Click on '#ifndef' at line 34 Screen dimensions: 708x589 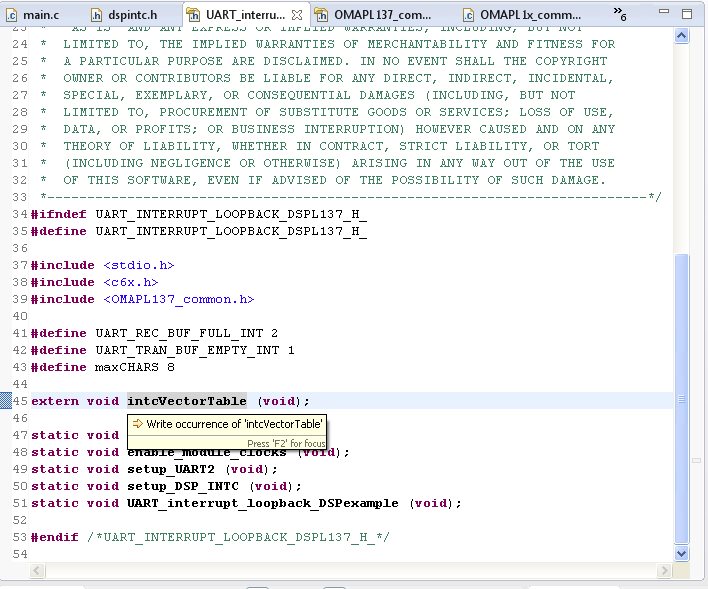tap(59, 214)
